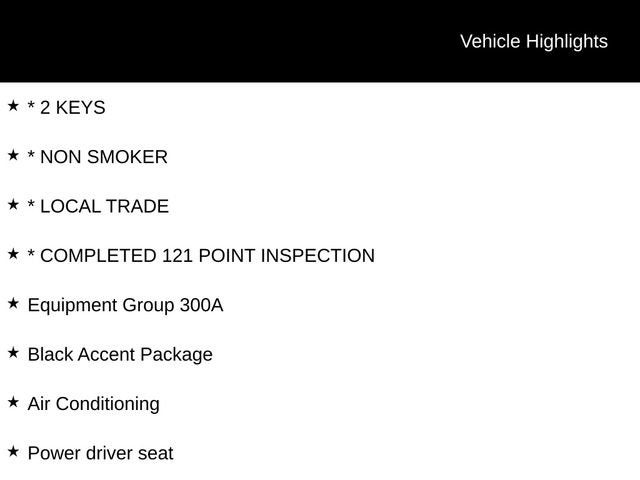The width and height of the screenshot is (640, 480).
Task: Click the star icon beside 2 KEYS
Action: [x=13, y=106]
